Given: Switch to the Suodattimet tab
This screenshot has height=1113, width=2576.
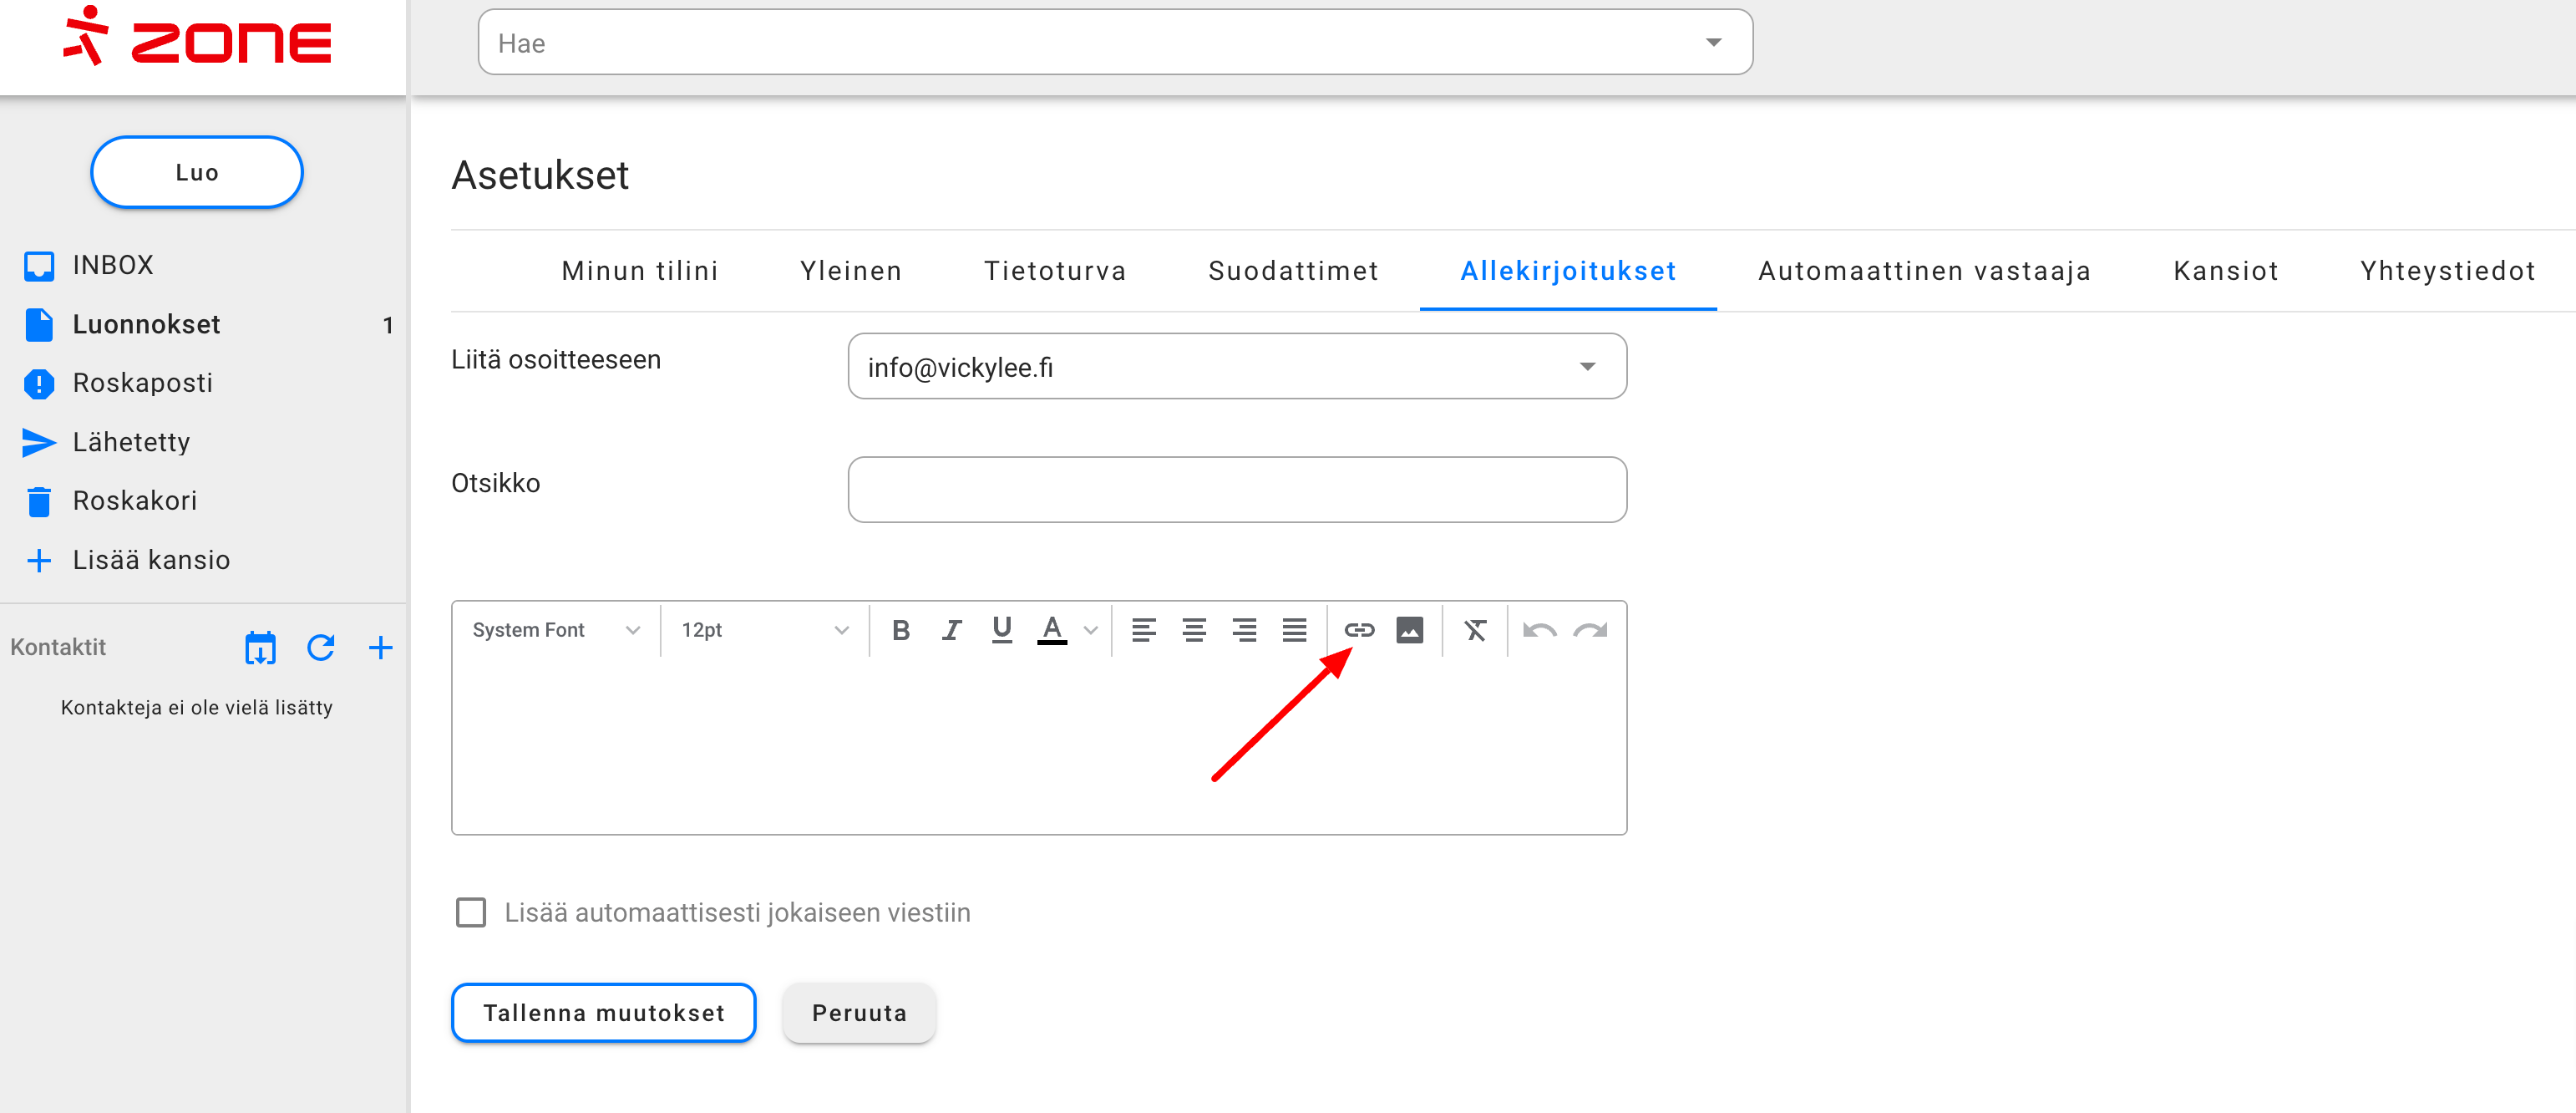Looking at the screenshot, I should 1293,271.
